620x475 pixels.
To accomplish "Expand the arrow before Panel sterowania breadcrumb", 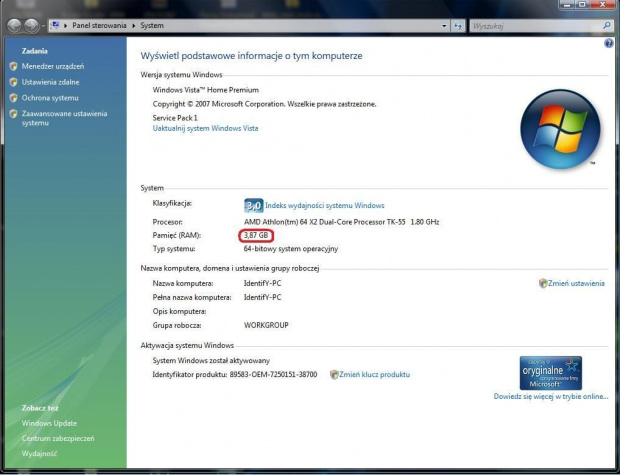I will pos(65,26).
